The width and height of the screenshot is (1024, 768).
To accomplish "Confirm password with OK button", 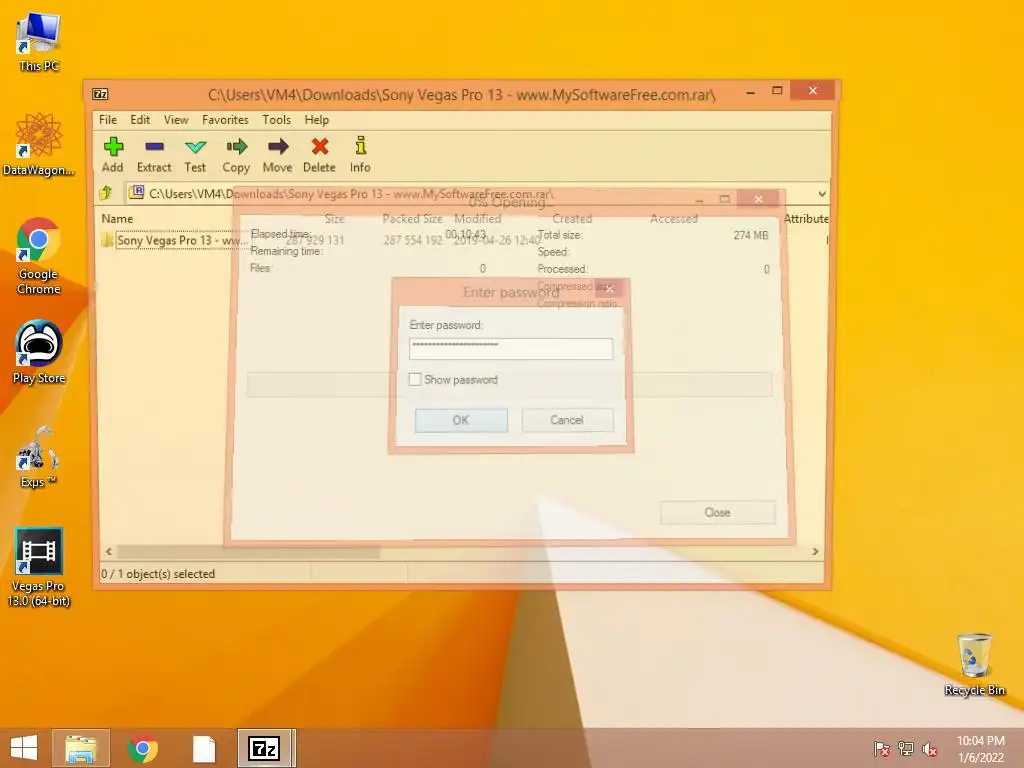I will coord(461,420).
